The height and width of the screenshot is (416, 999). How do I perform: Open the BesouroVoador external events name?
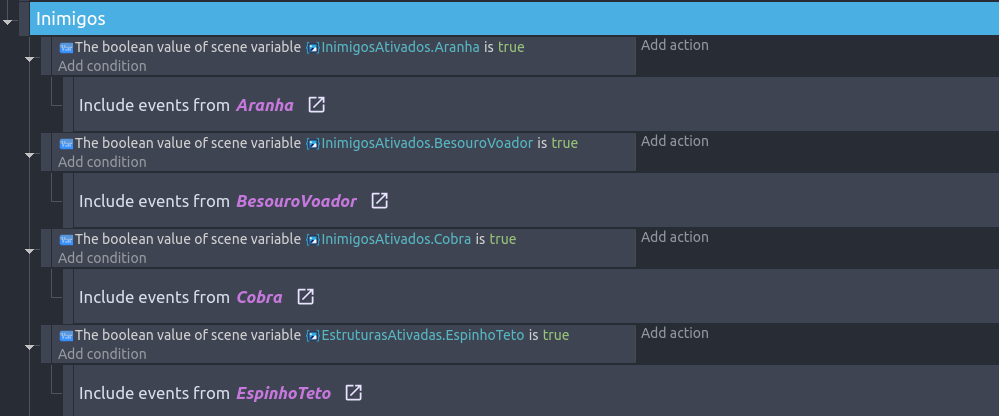(296, 201)
